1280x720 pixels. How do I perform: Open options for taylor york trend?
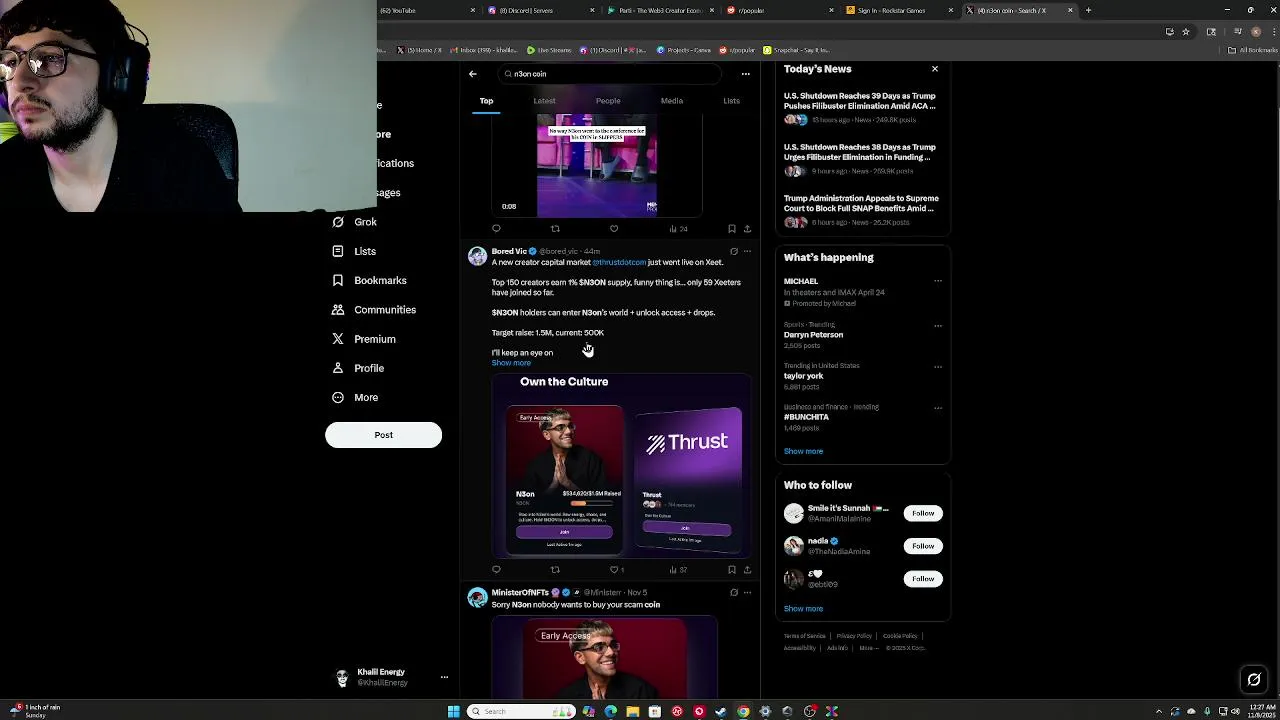tap(938, 366)
